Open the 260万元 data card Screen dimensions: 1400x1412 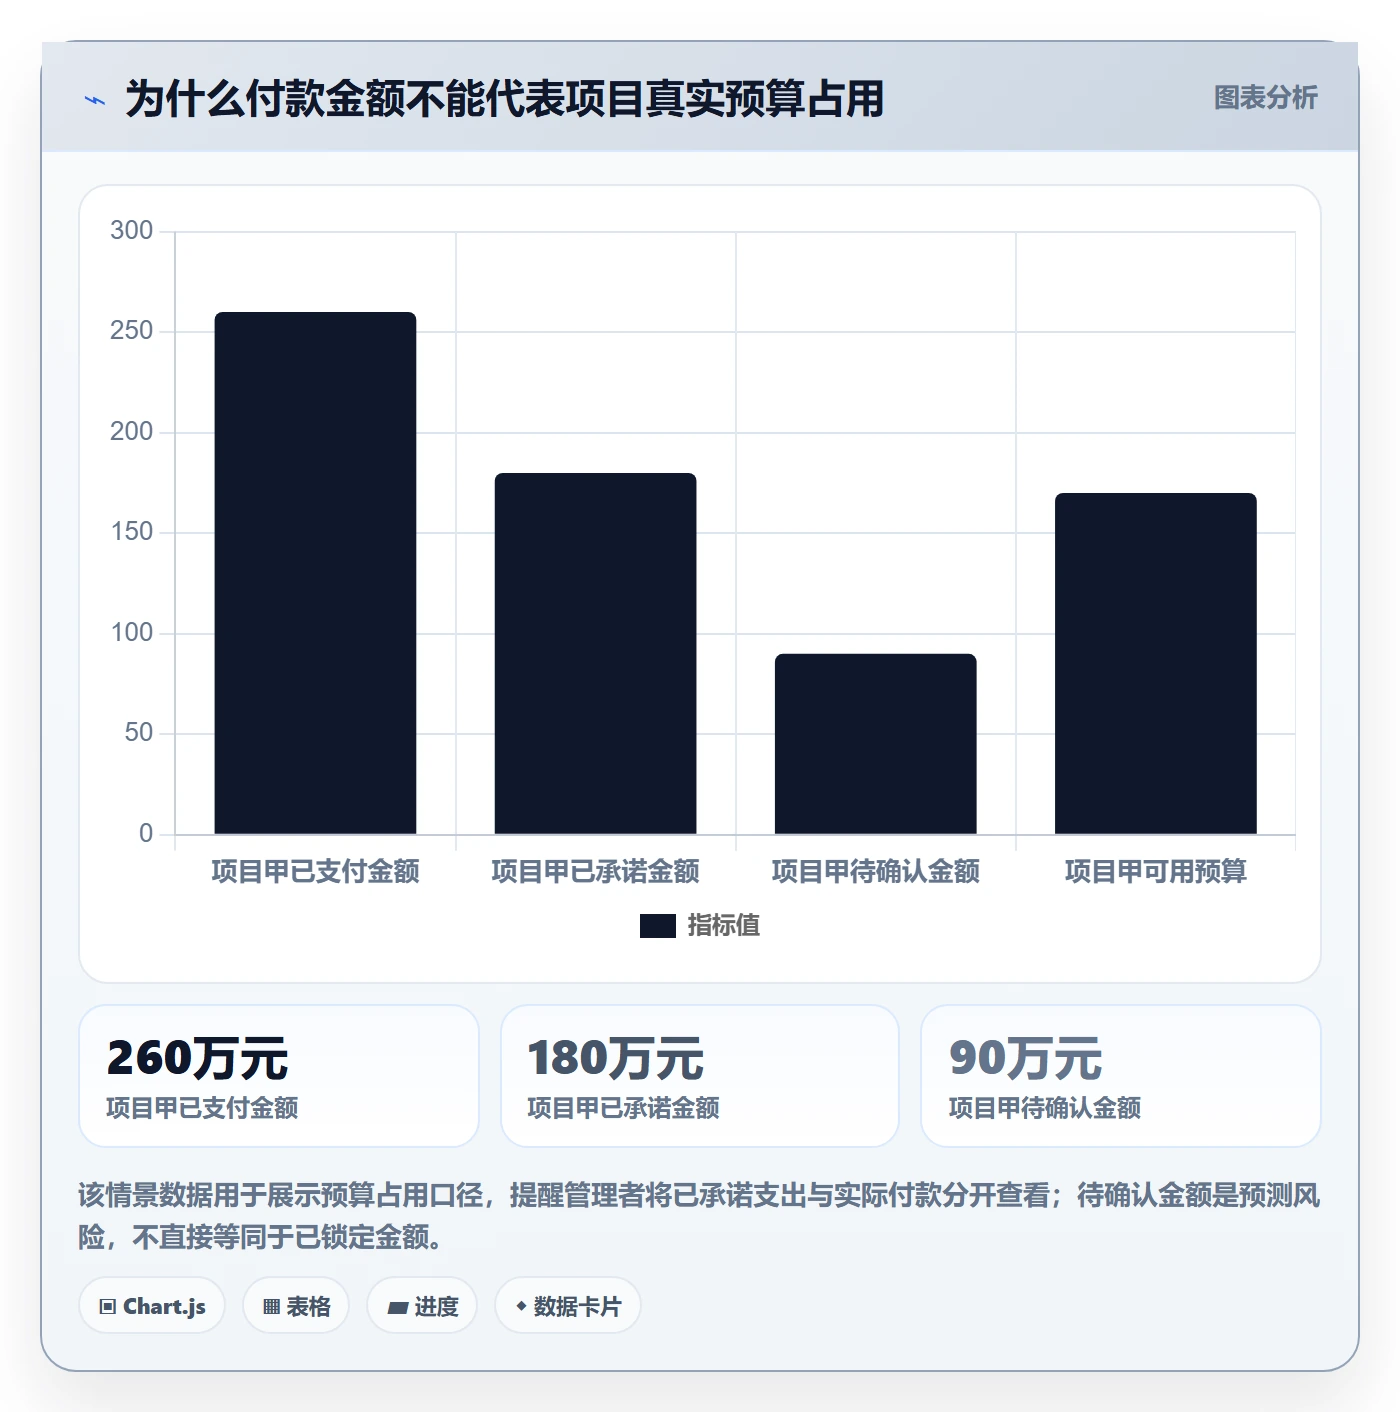(x=279, y=1076)
